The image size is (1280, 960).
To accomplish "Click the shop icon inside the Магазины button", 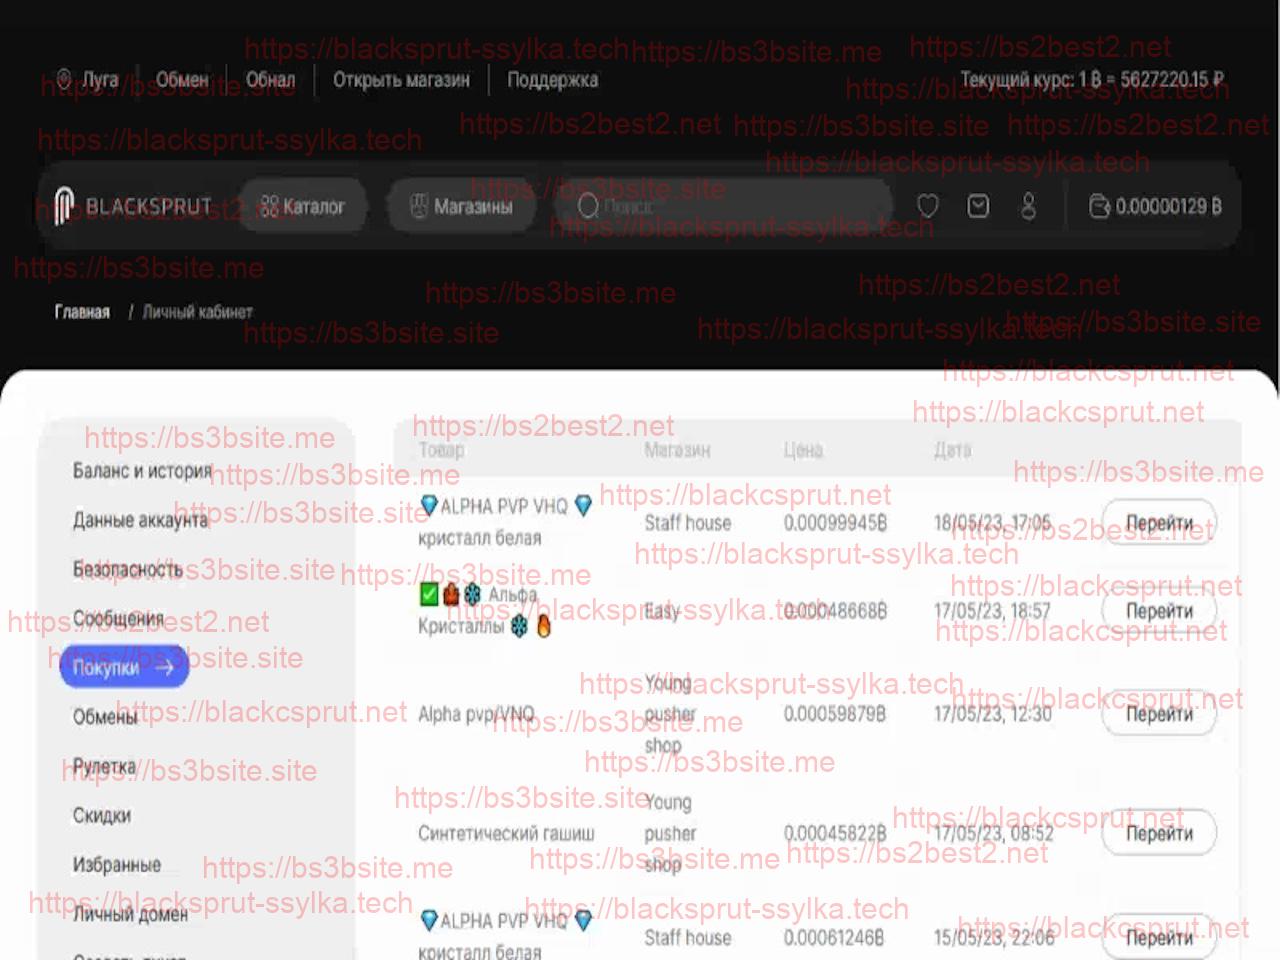I will point(419,206).
